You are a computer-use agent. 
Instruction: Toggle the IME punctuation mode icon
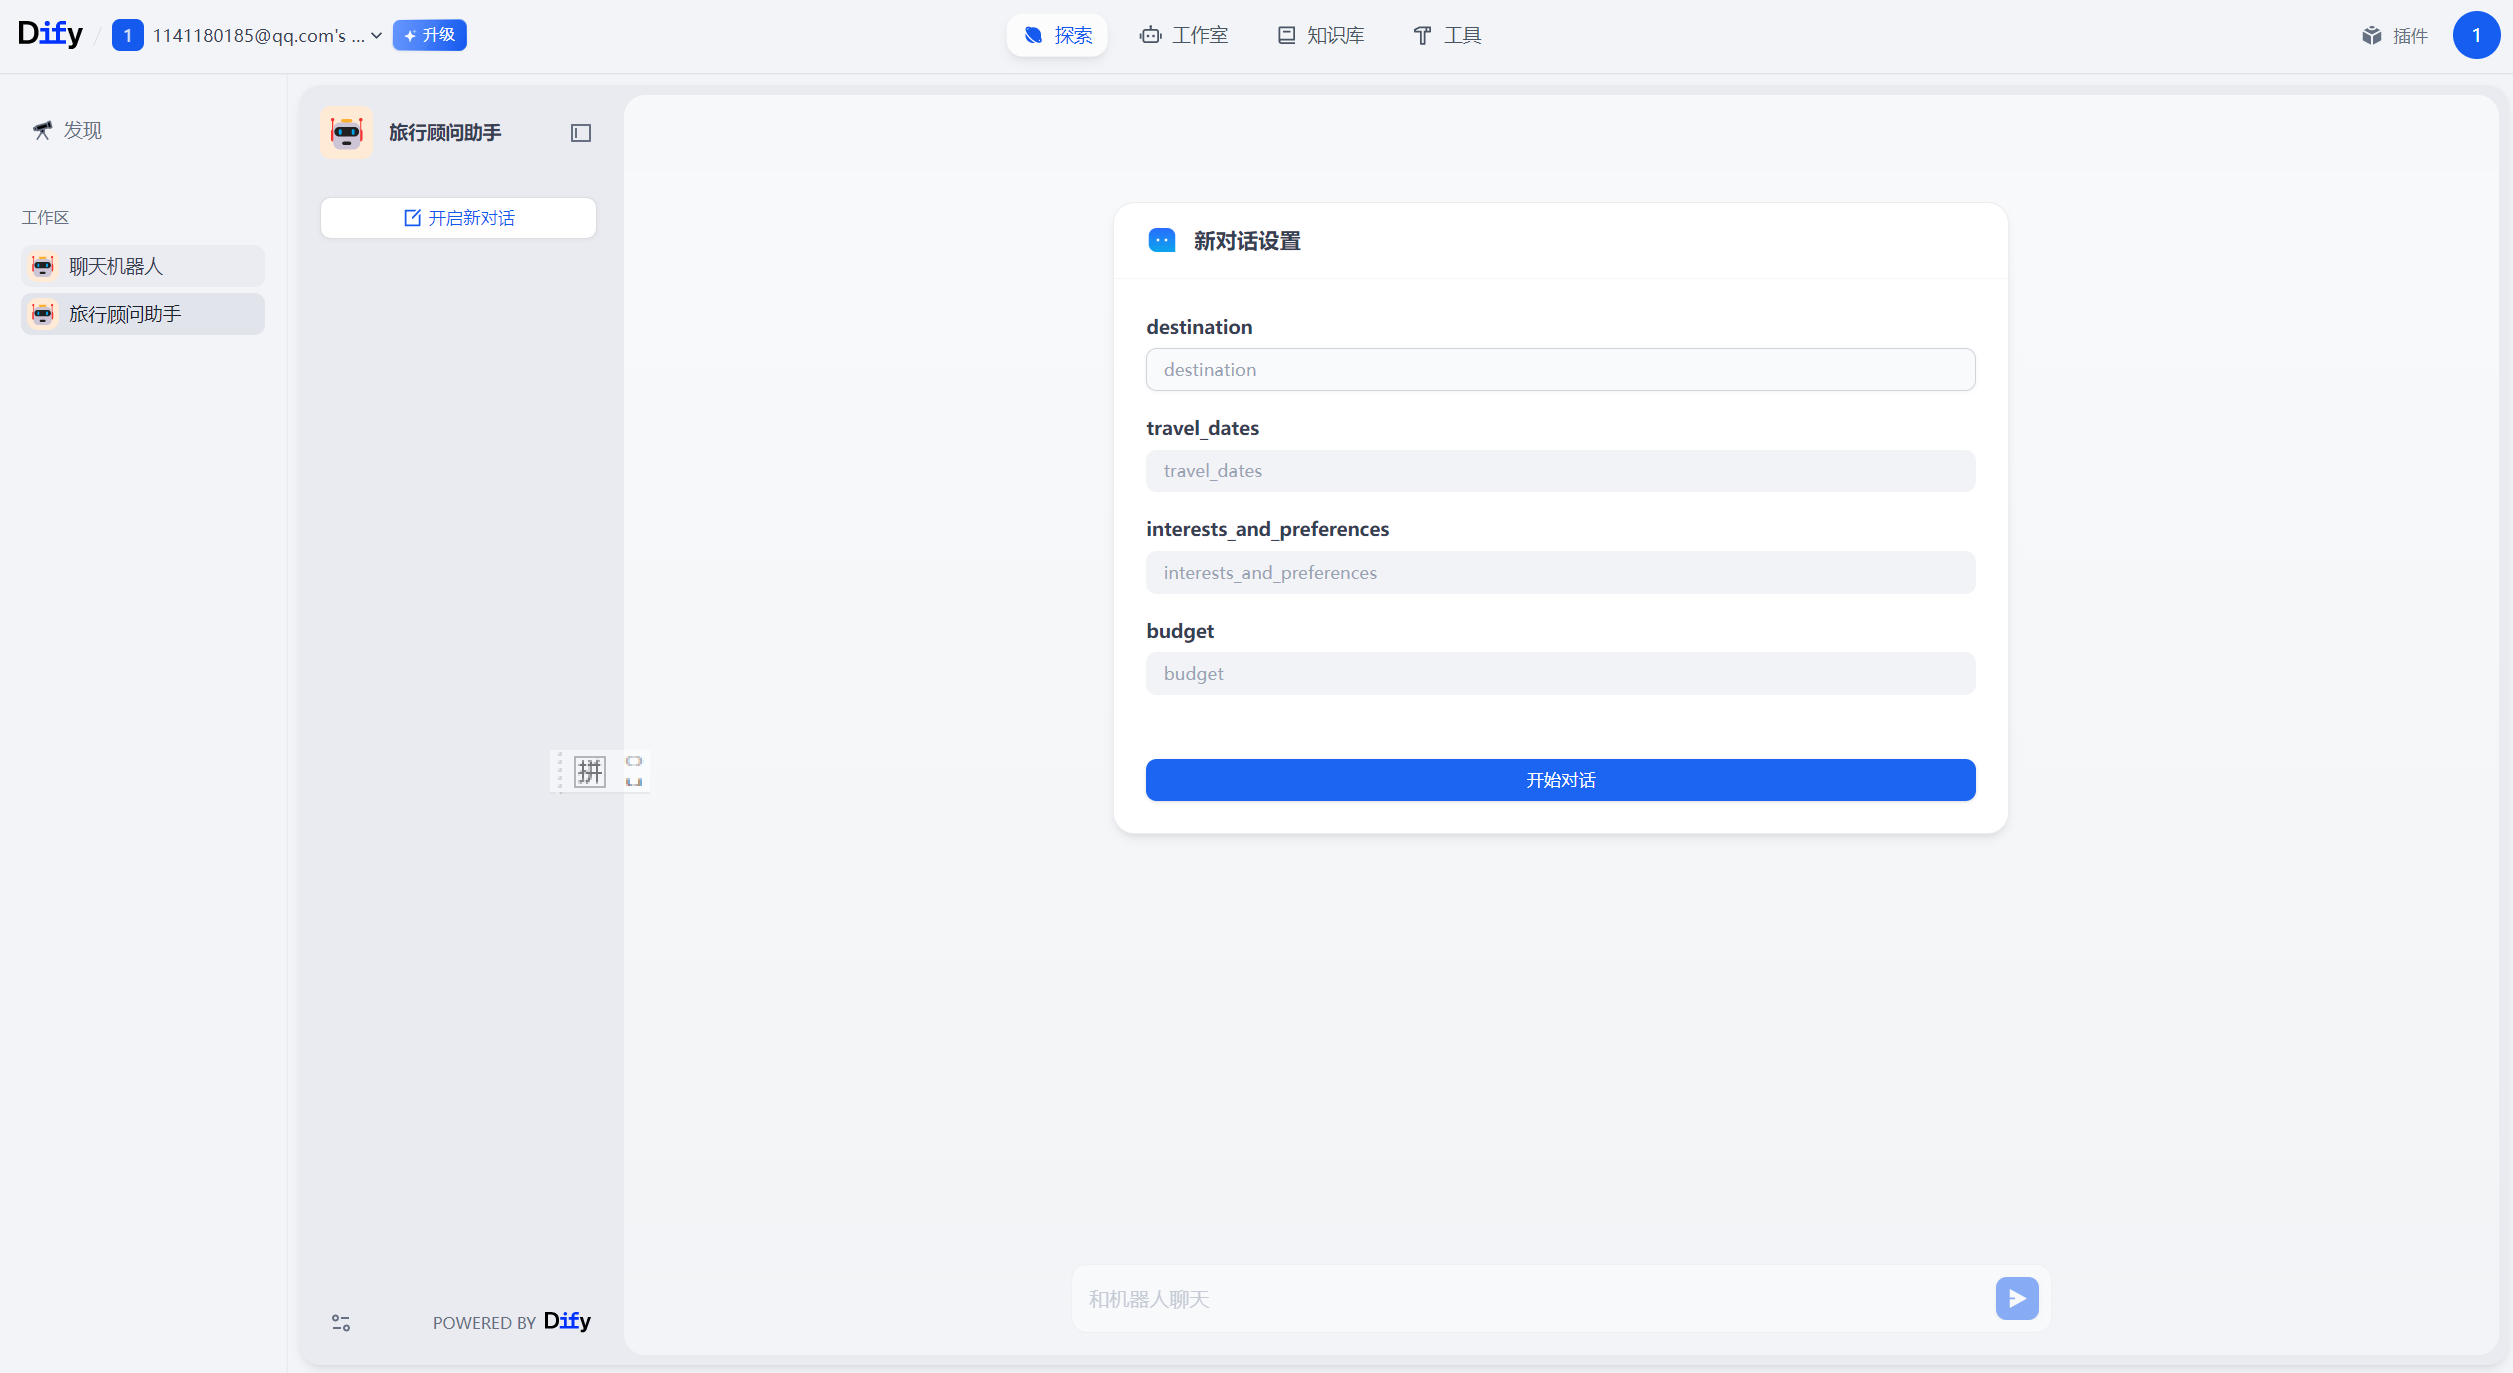click(634, 771)
